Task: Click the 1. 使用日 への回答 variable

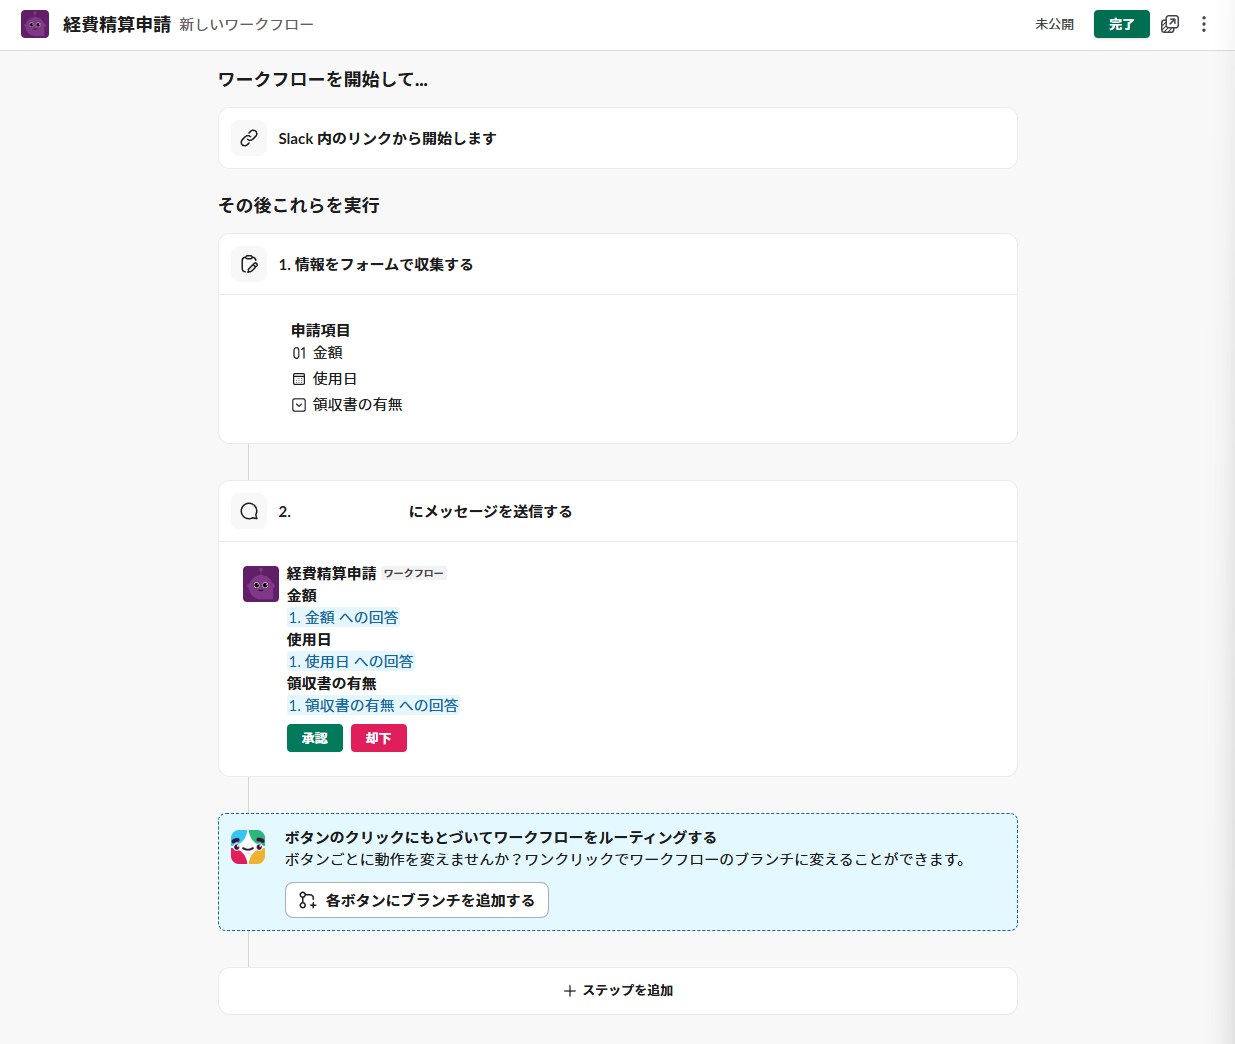Action: pos(351,662)
